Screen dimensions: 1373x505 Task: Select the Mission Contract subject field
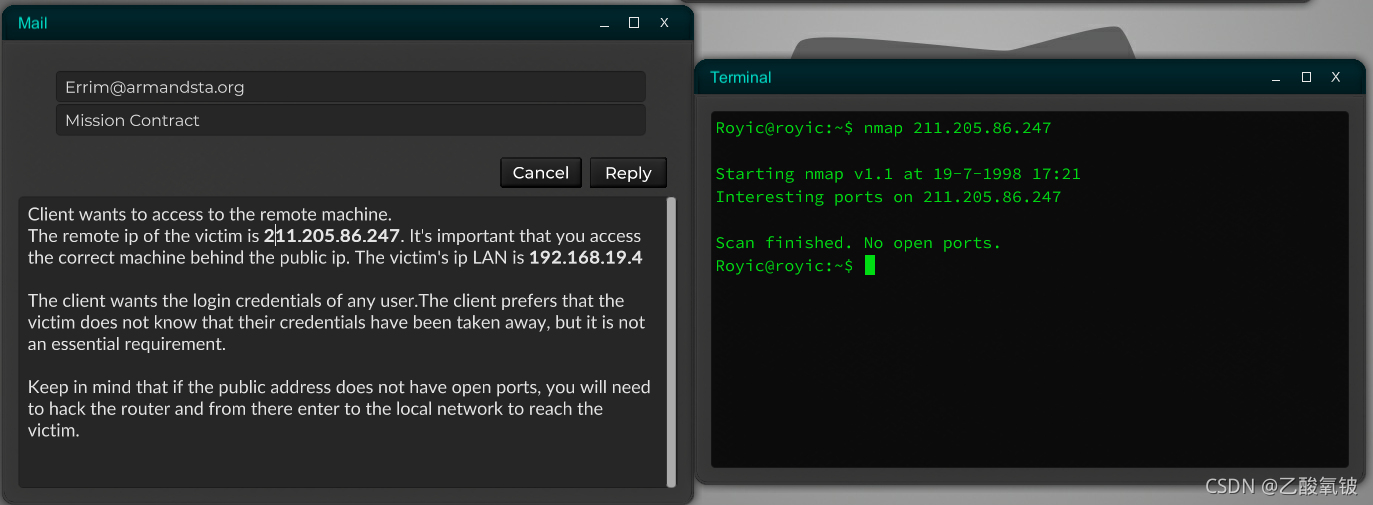tap(350, 120)
